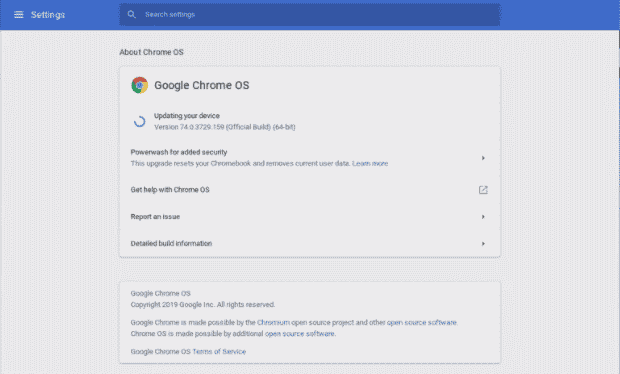The image size is (620, 374).
Task: Click the Settings title in header
Action: [x=48, y=15]
